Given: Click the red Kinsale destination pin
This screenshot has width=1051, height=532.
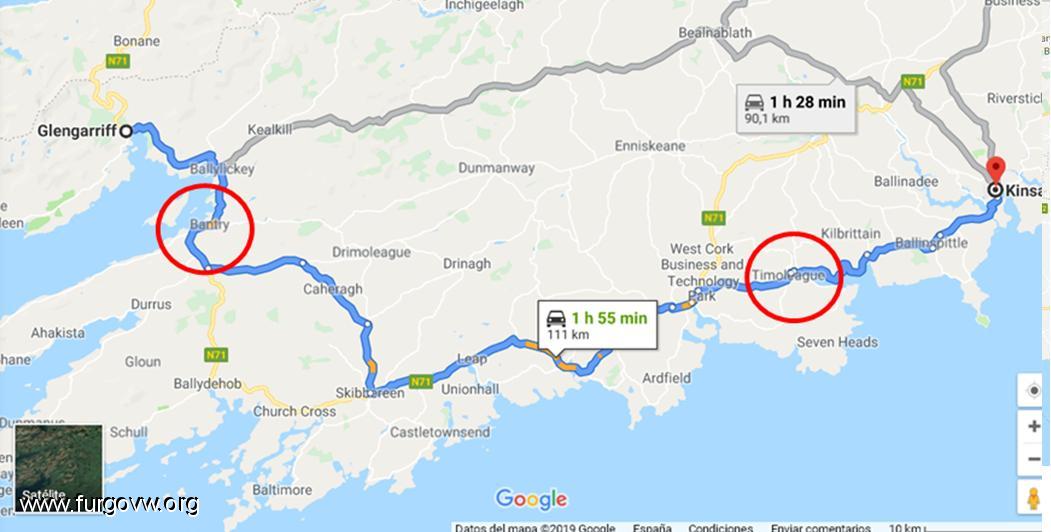Looking at the screenshot, I should [996, 169].
